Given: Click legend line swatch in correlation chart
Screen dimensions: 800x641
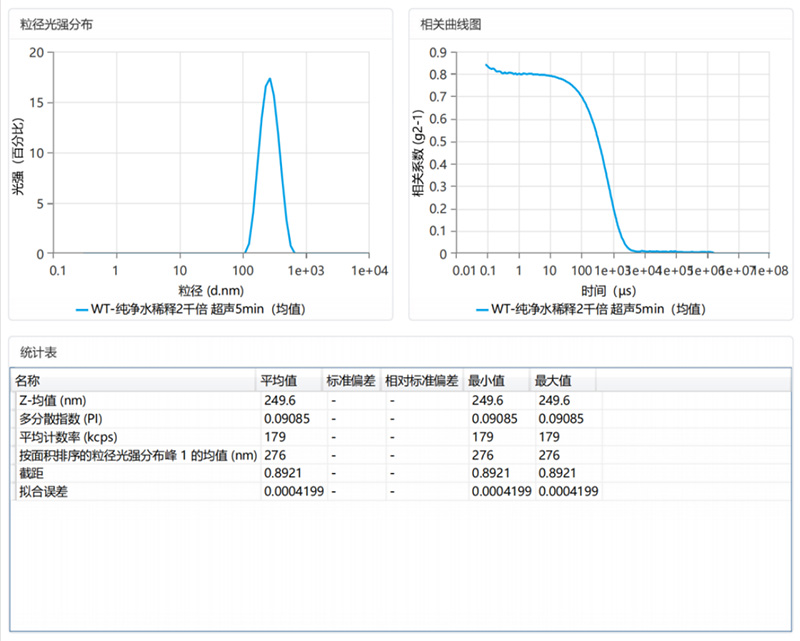Looking at the screenshot, I should tap(481, 309).
